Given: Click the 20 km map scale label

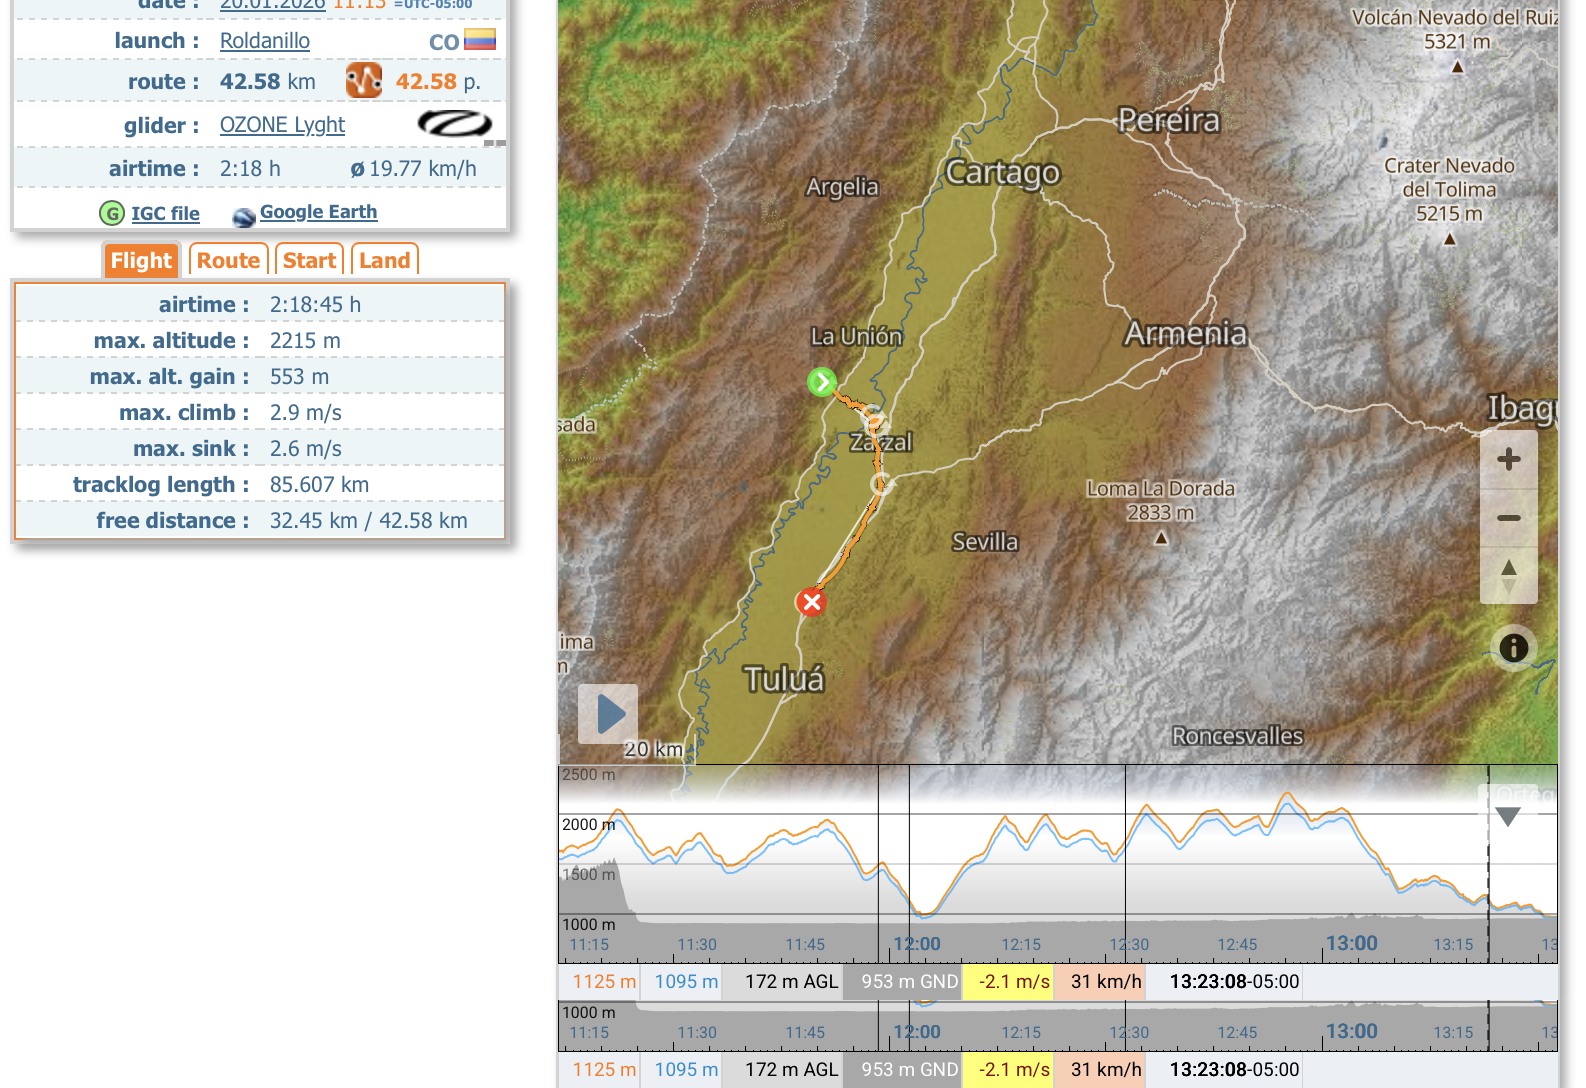Looking at the screenshot, I should (653, 749).
